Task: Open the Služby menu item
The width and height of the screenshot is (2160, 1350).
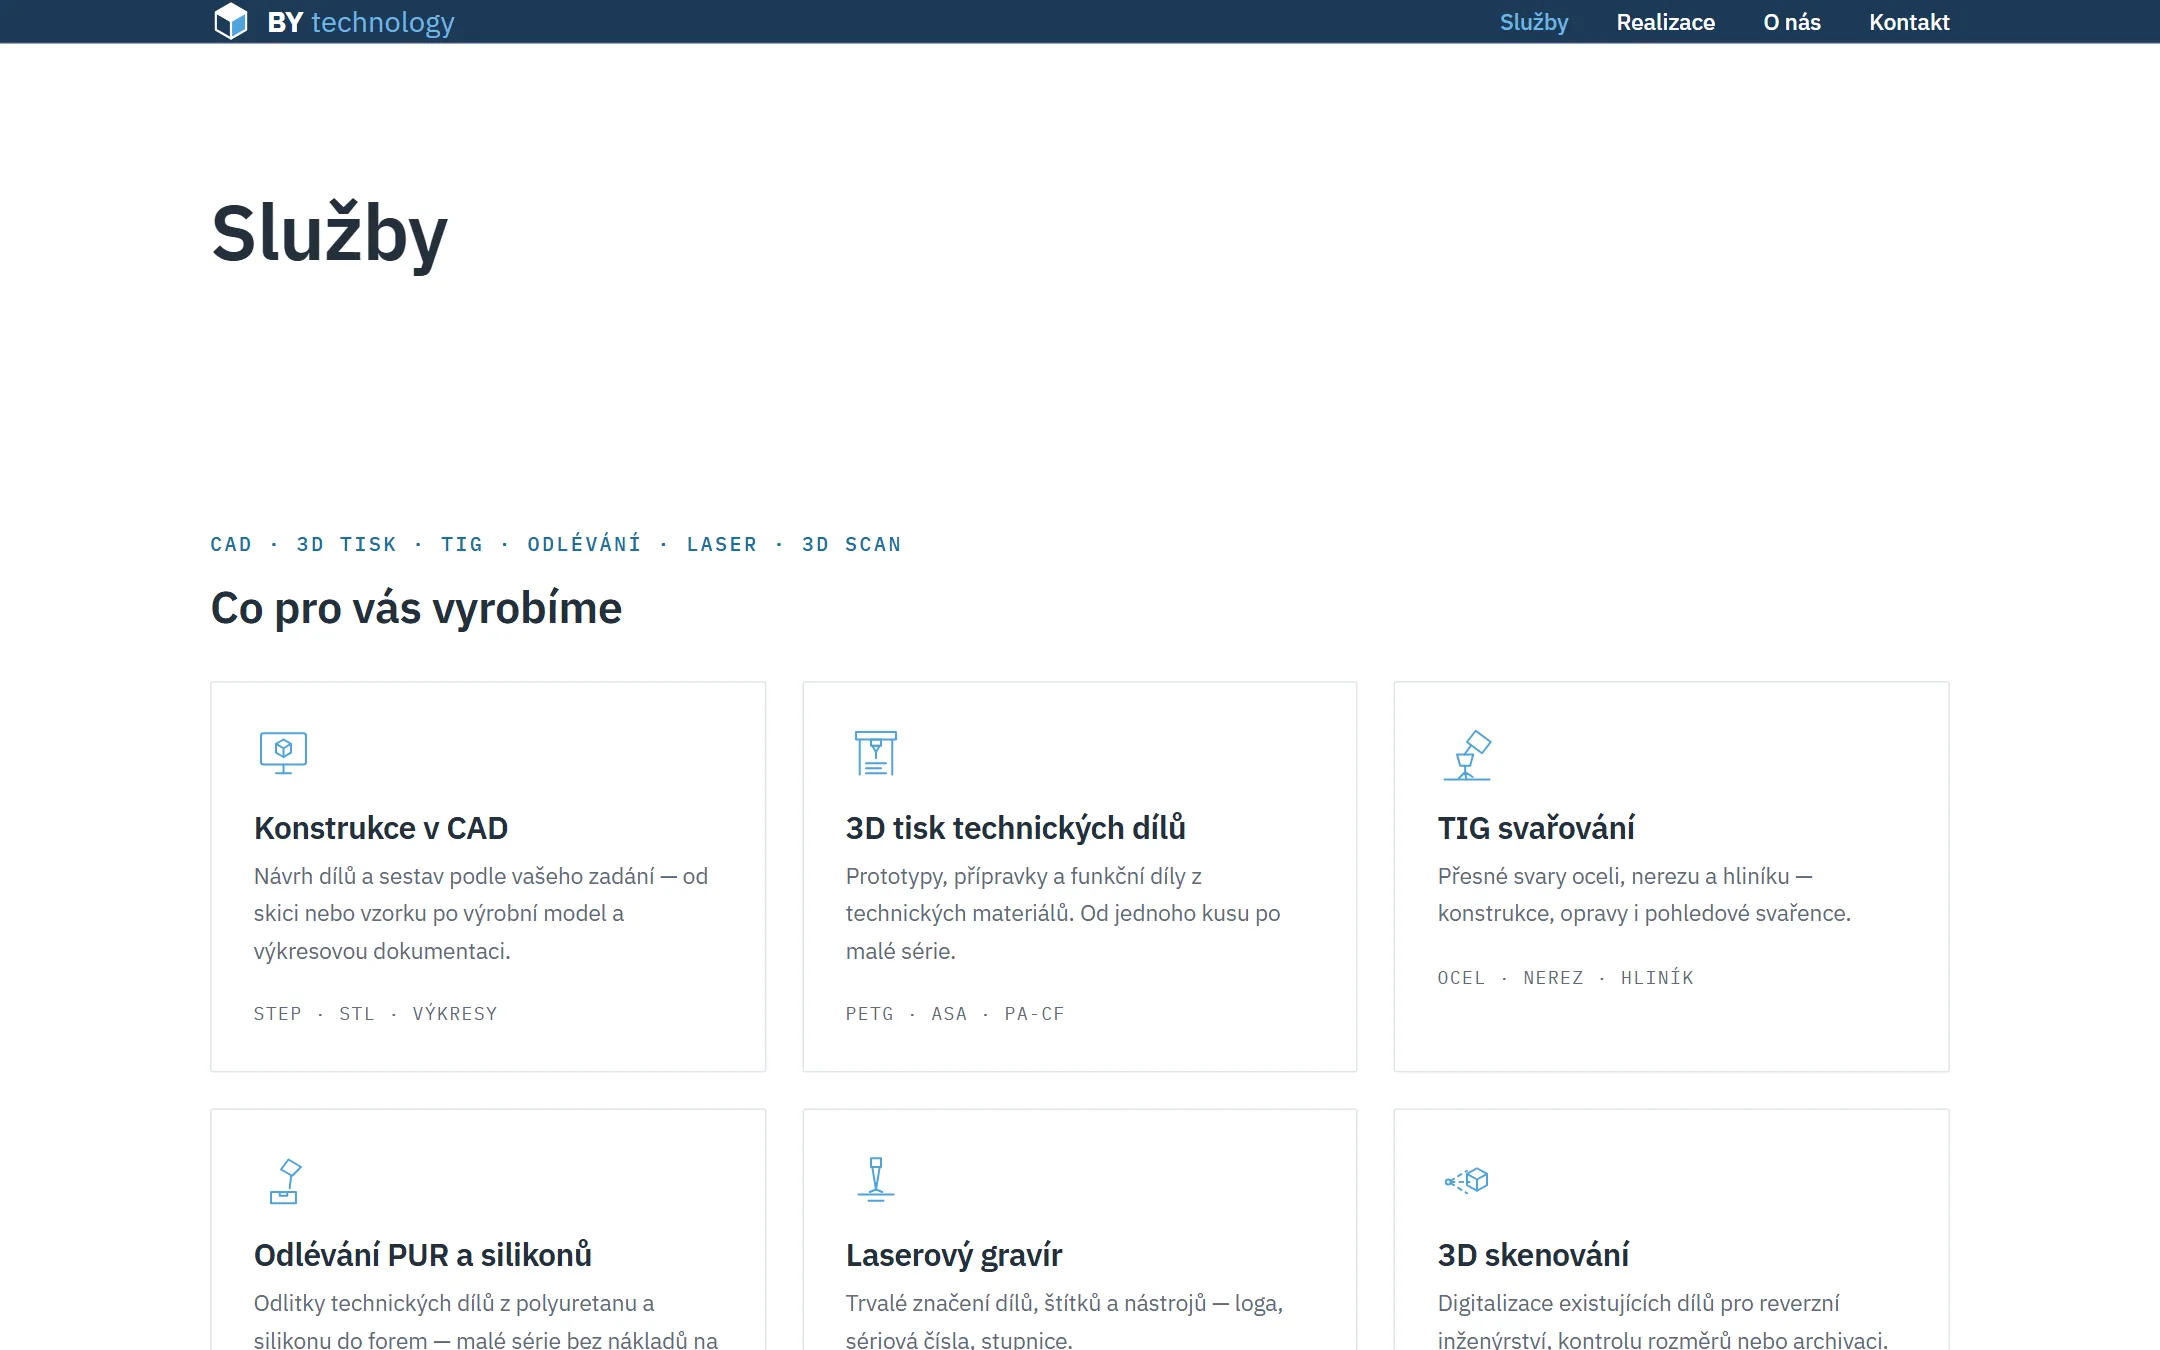Action: pyautogui.click(x=1534, y=22)
